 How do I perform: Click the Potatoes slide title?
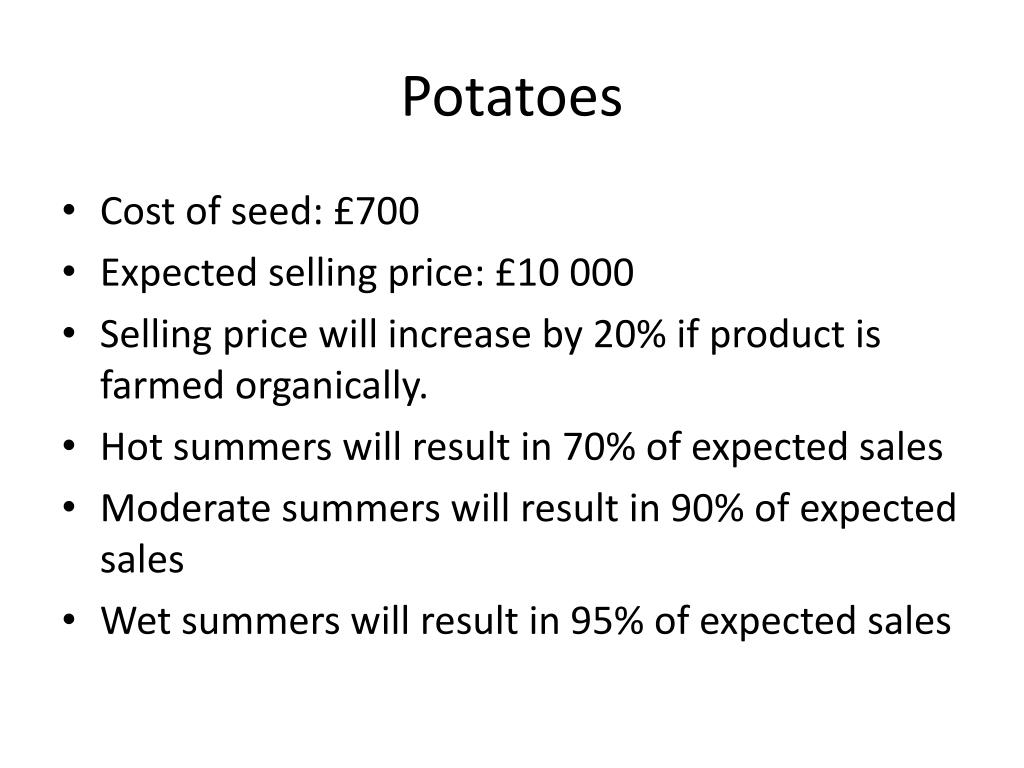click(x=511, y=97)
